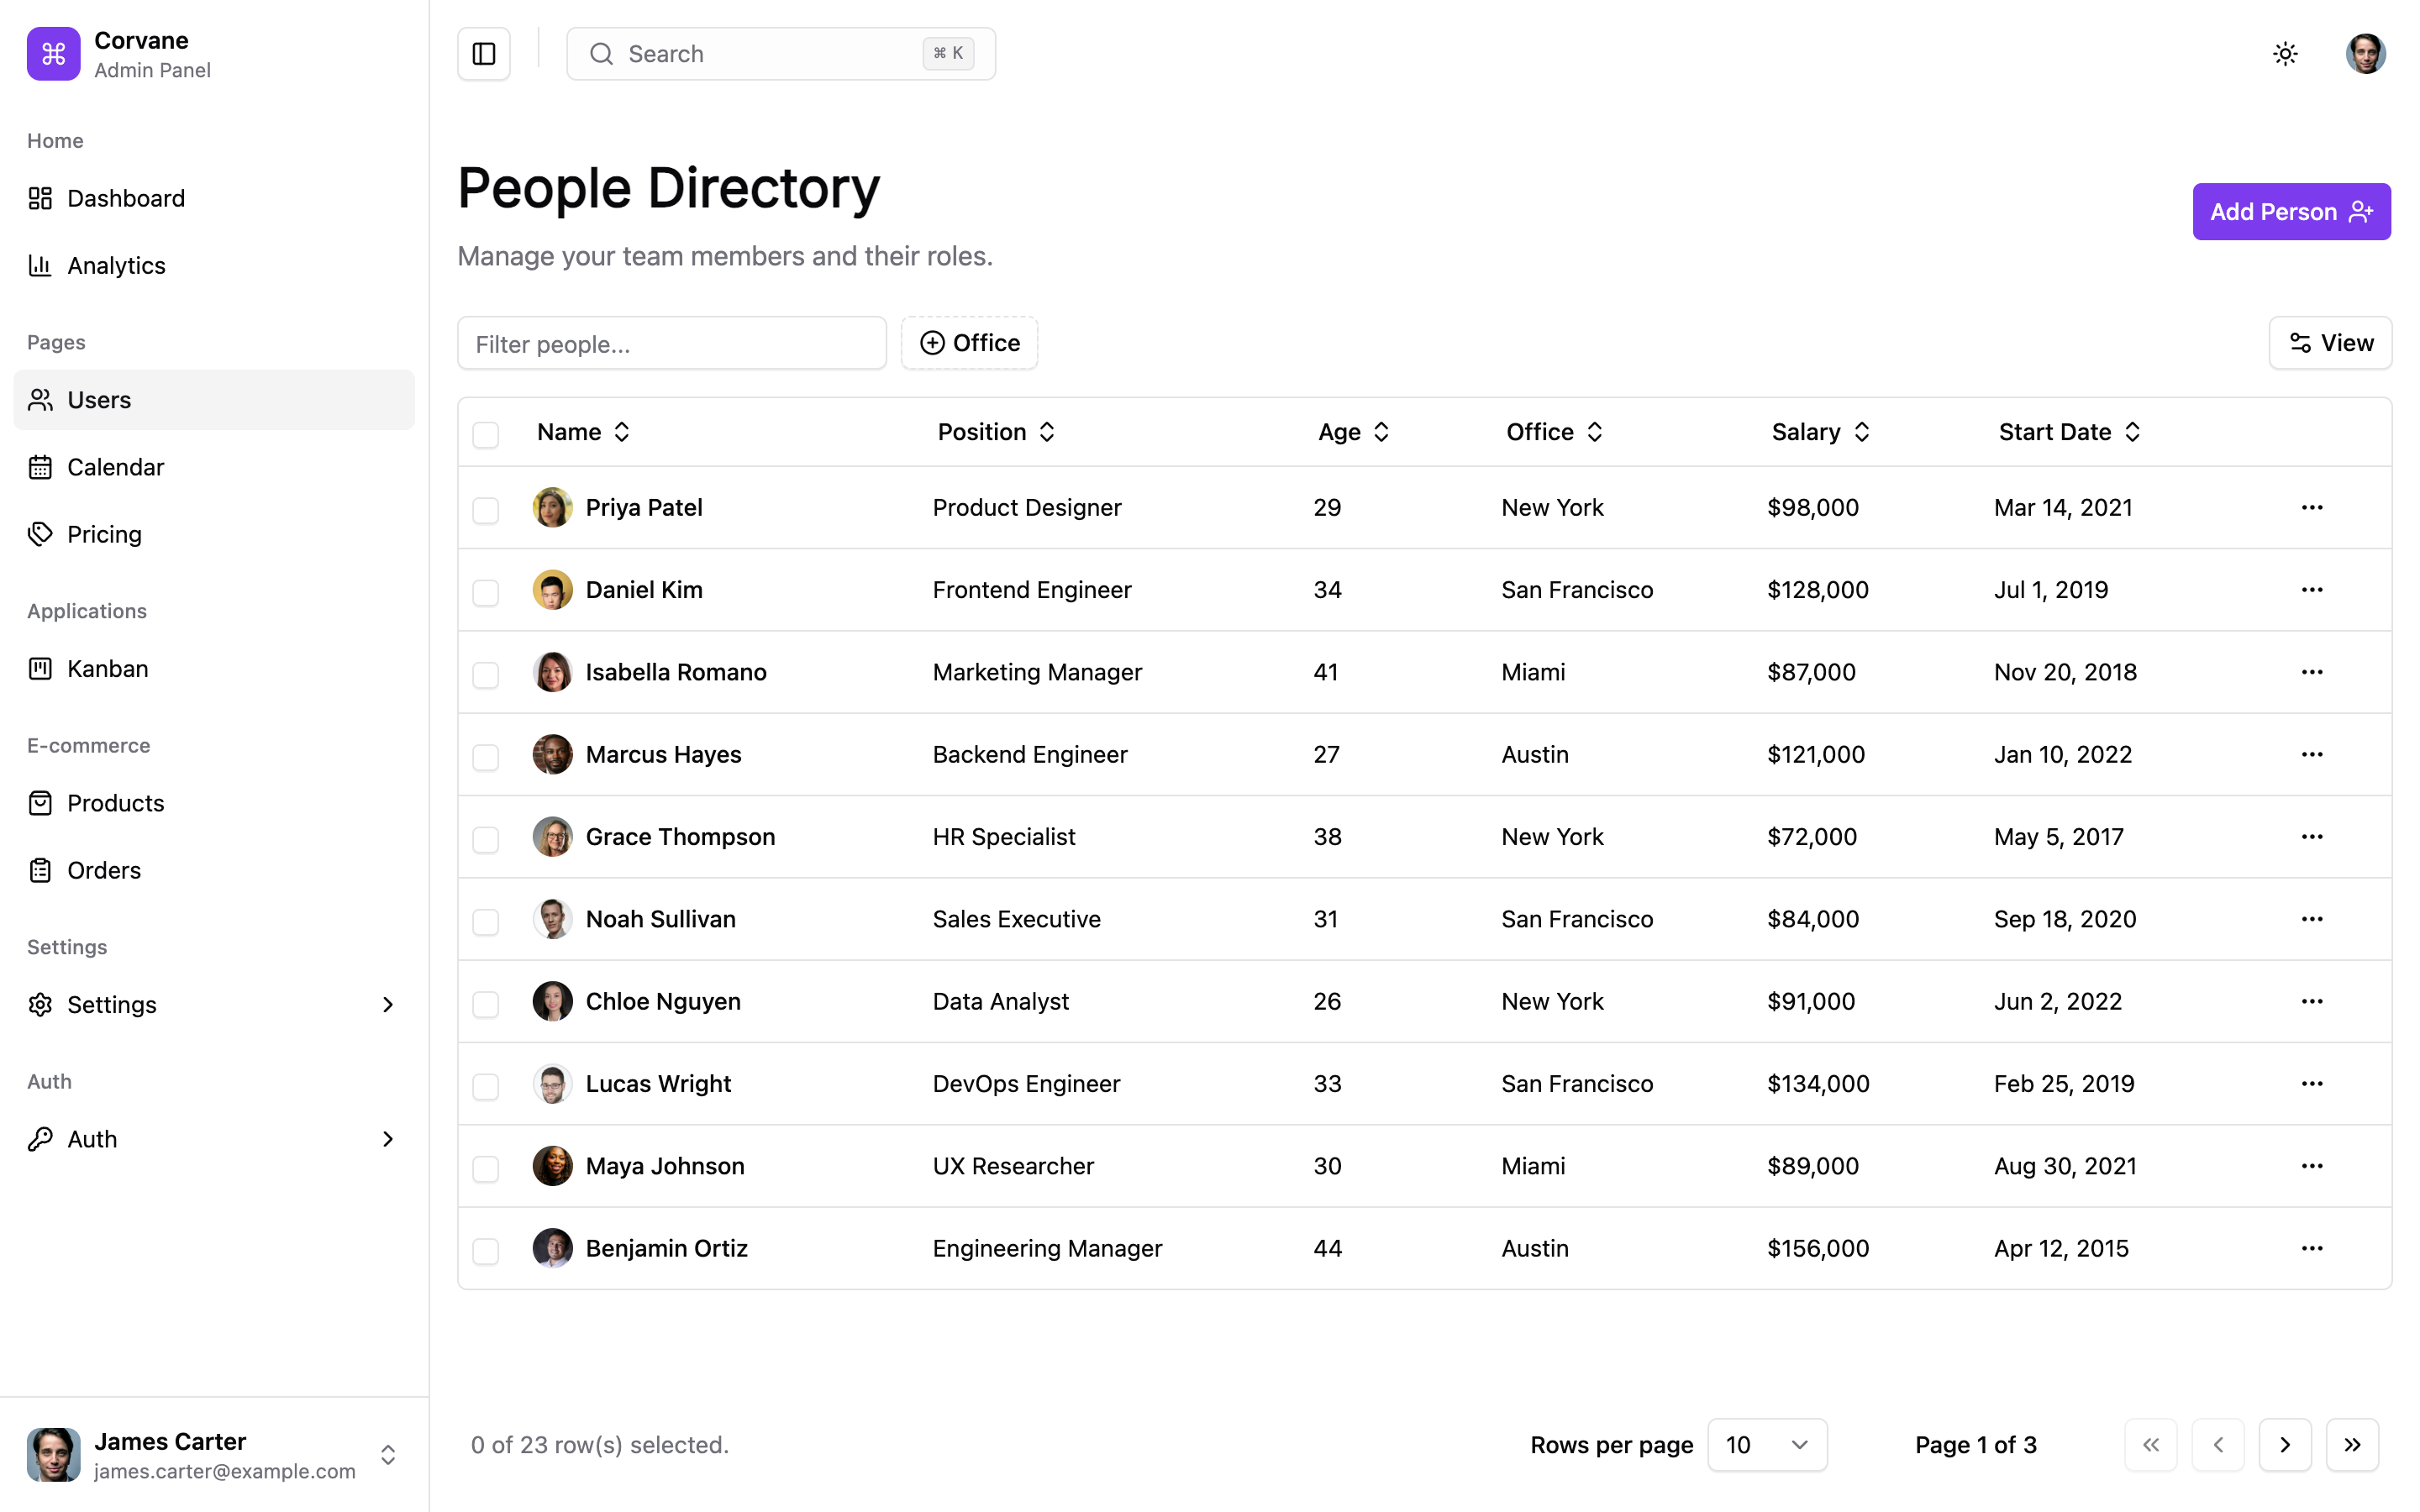
Task: Select the Marcus Hayes row checkbox
Action: [486, 757]
